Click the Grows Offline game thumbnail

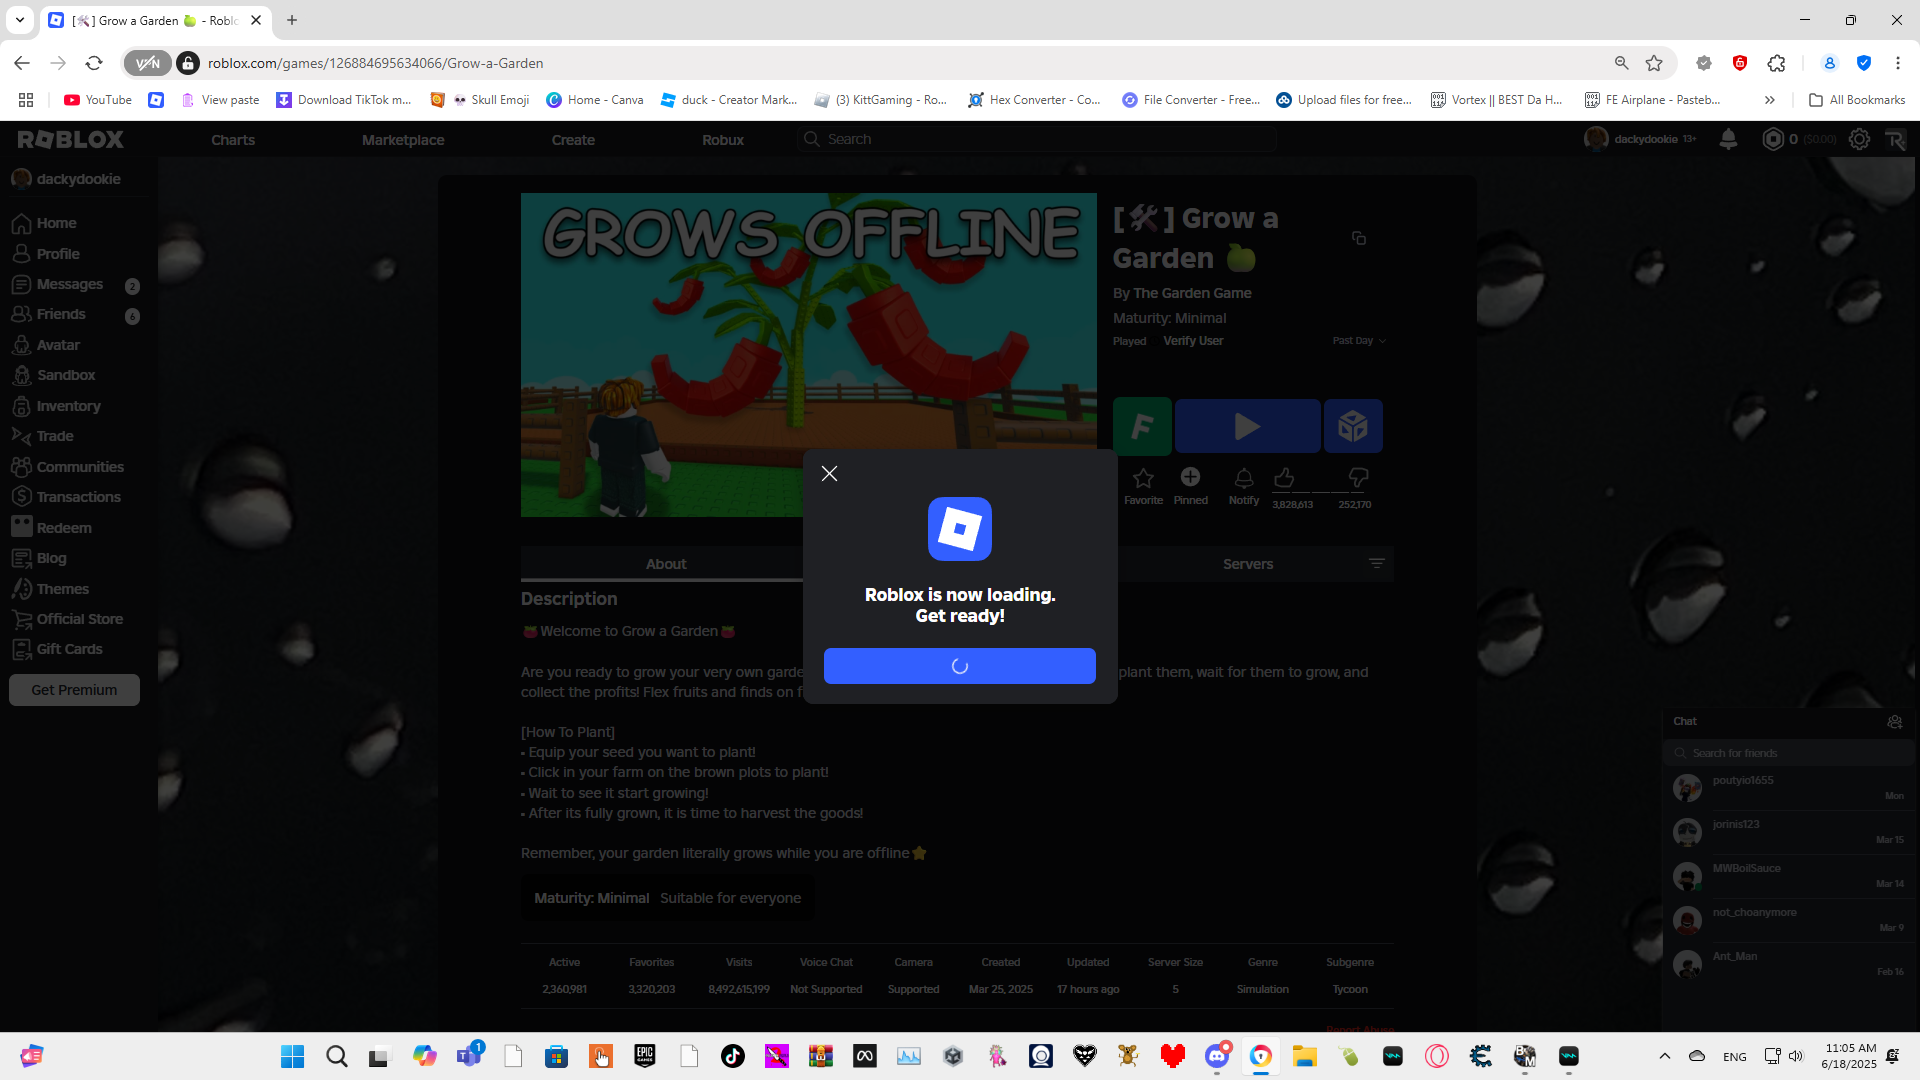[808, 355]
